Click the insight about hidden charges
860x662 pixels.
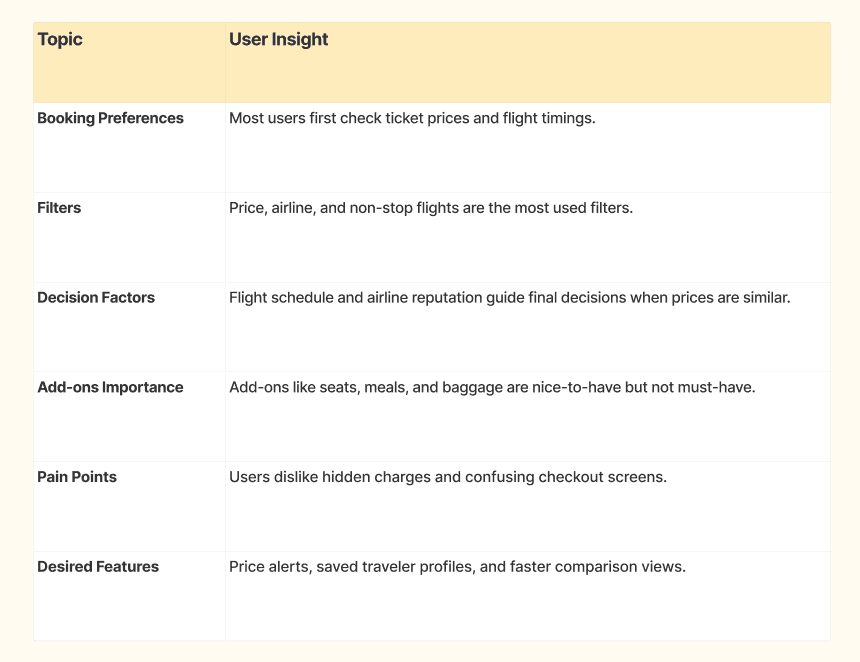click(447, 477)
